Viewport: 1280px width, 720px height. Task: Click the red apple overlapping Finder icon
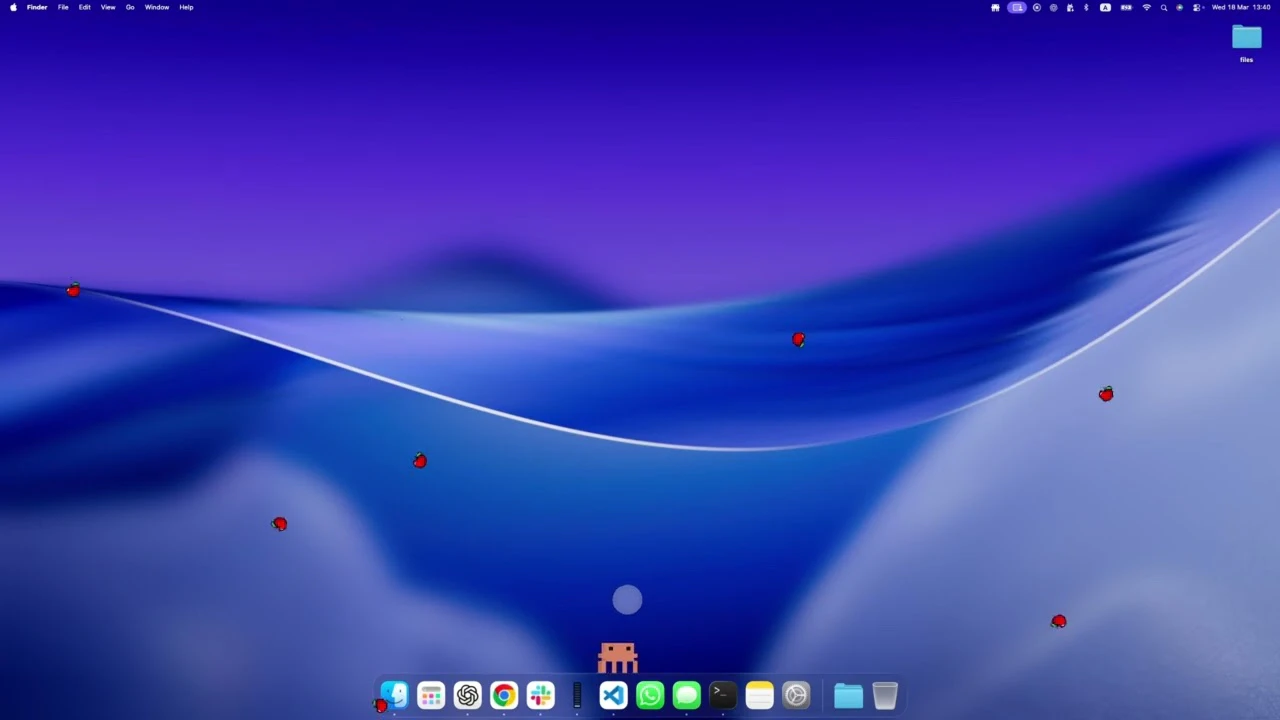[380, 705]
